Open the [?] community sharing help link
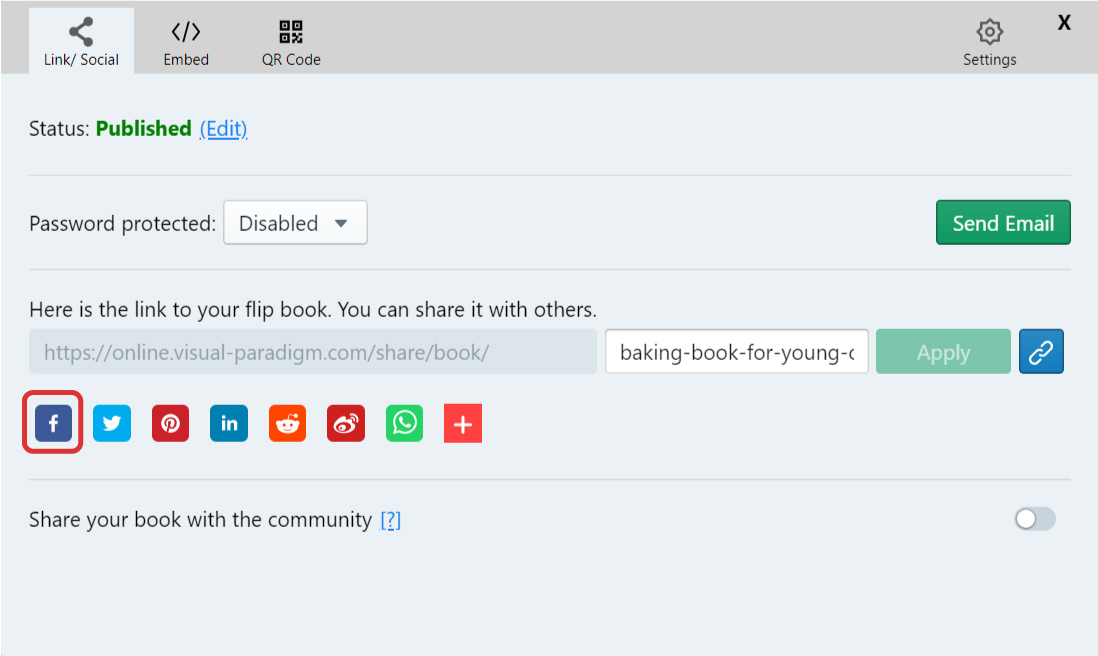 click(390, 520)
